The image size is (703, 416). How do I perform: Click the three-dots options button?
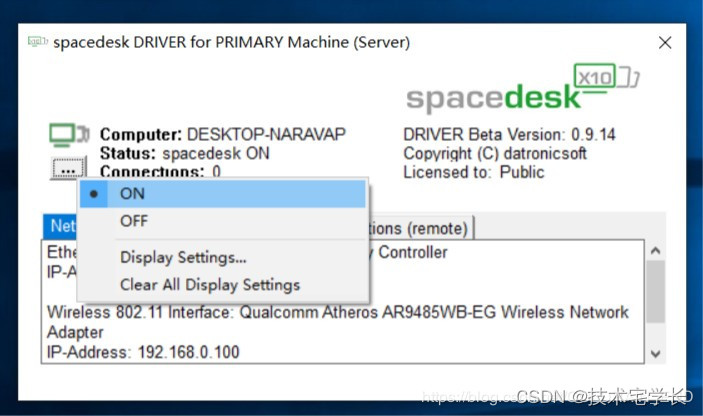(x=68, y=169)
